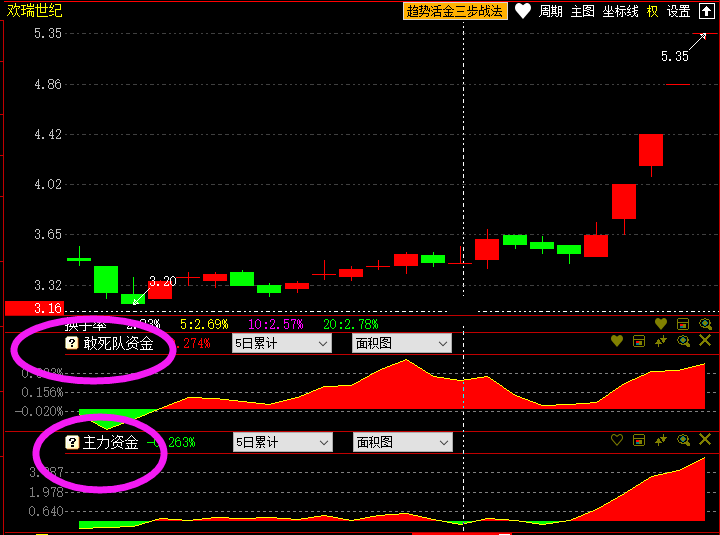Click the magnifier icon in 敢死队资金 panel
The width and height of the screenshot is (720, 535).
tap(683, 342)
